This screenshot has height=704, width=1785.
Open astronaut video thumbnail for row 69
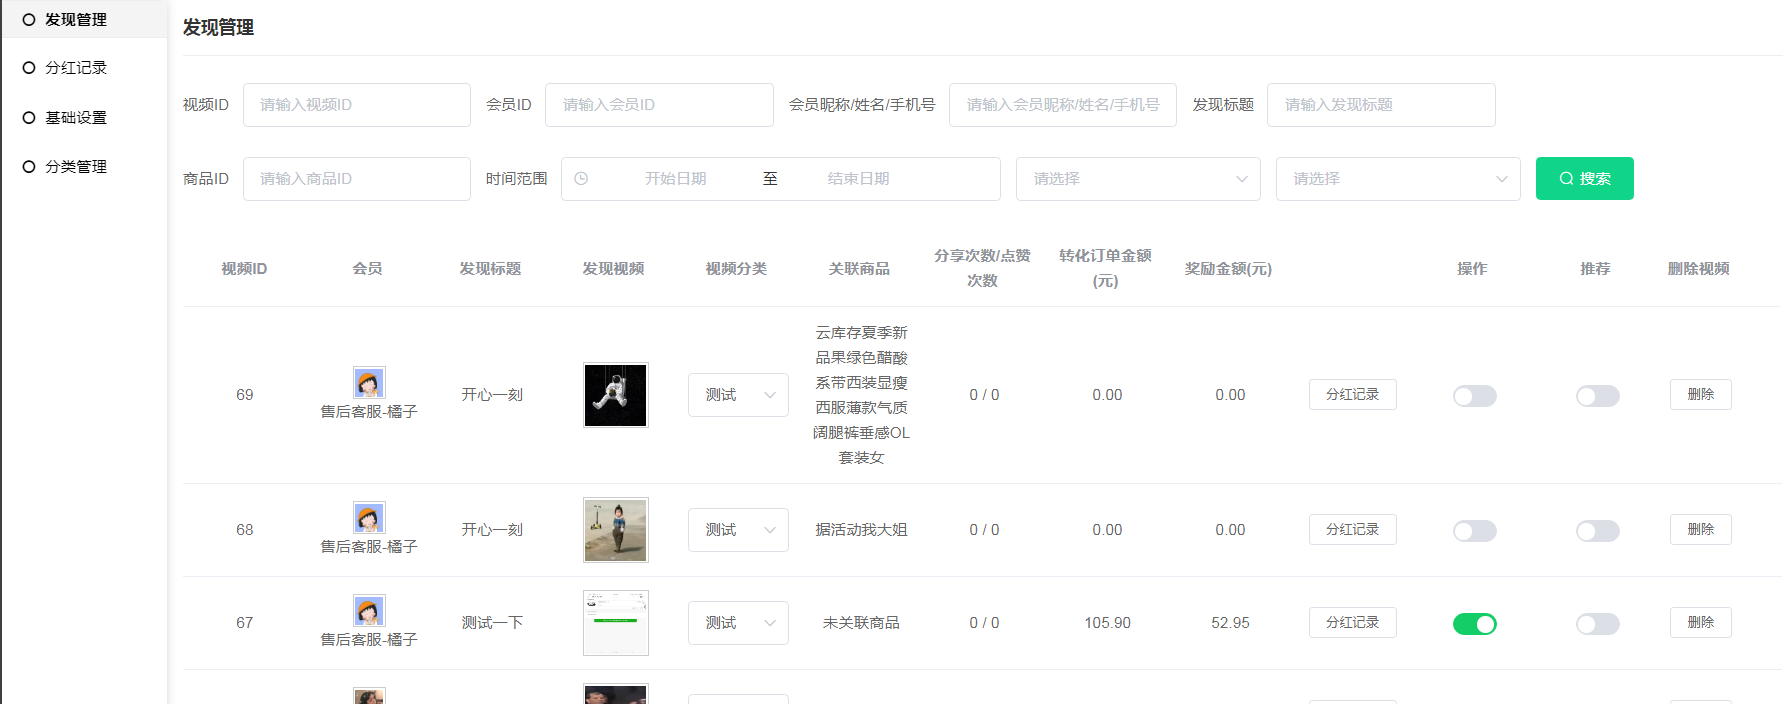[616, 395]
